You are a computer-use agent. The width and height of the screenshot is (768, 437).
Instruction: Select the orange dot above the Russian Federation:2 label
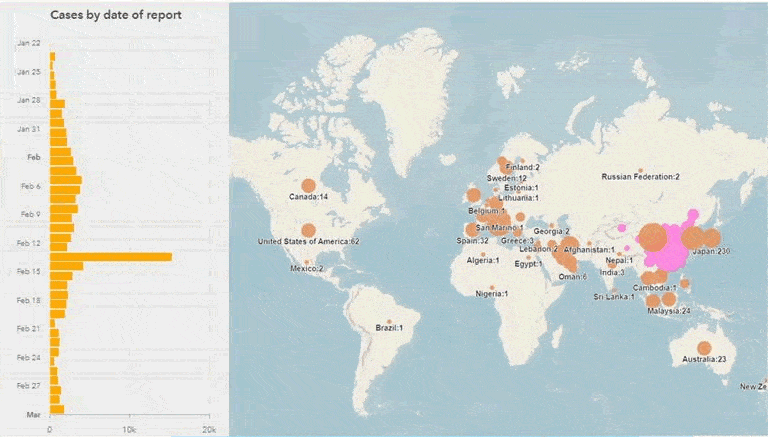click(640, 170)
